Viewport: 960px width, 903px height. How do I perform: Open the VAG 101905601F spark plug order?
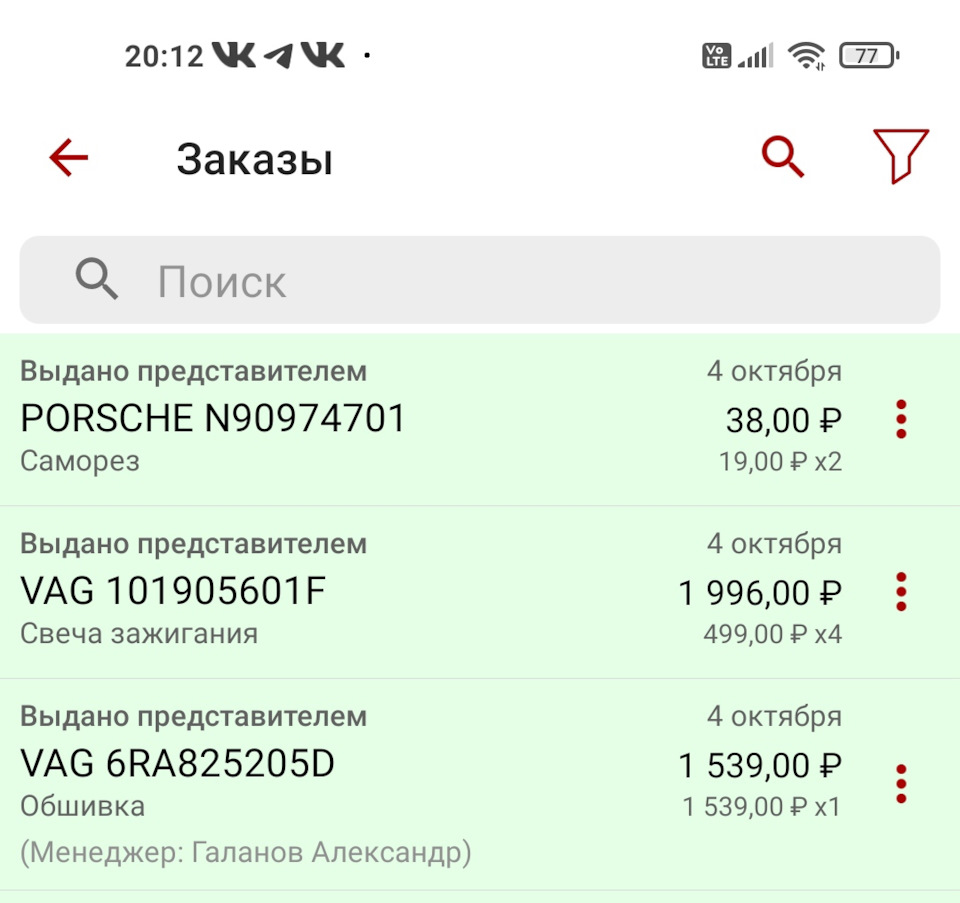(173, 592)
